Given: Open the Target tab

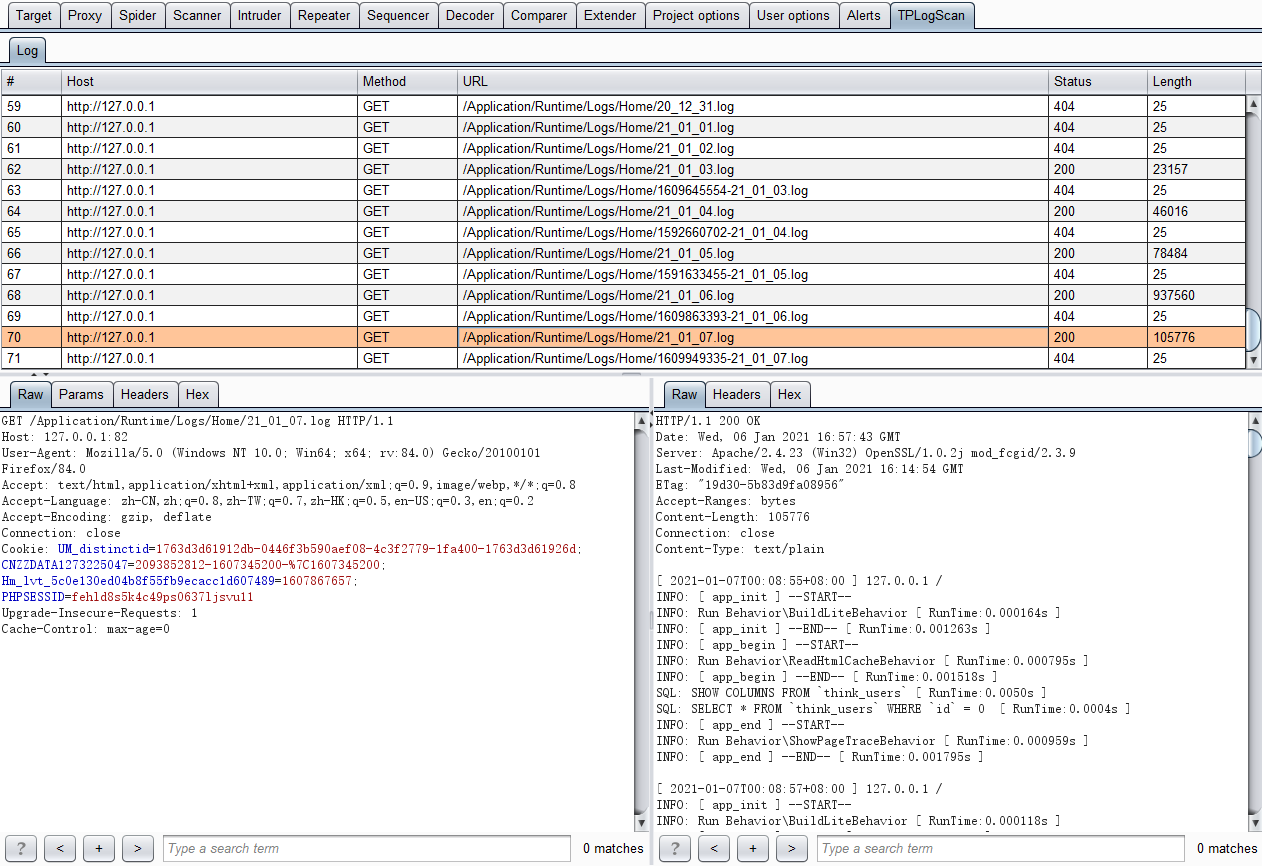Looking at the screenshot, I should [x=34, y=15].
